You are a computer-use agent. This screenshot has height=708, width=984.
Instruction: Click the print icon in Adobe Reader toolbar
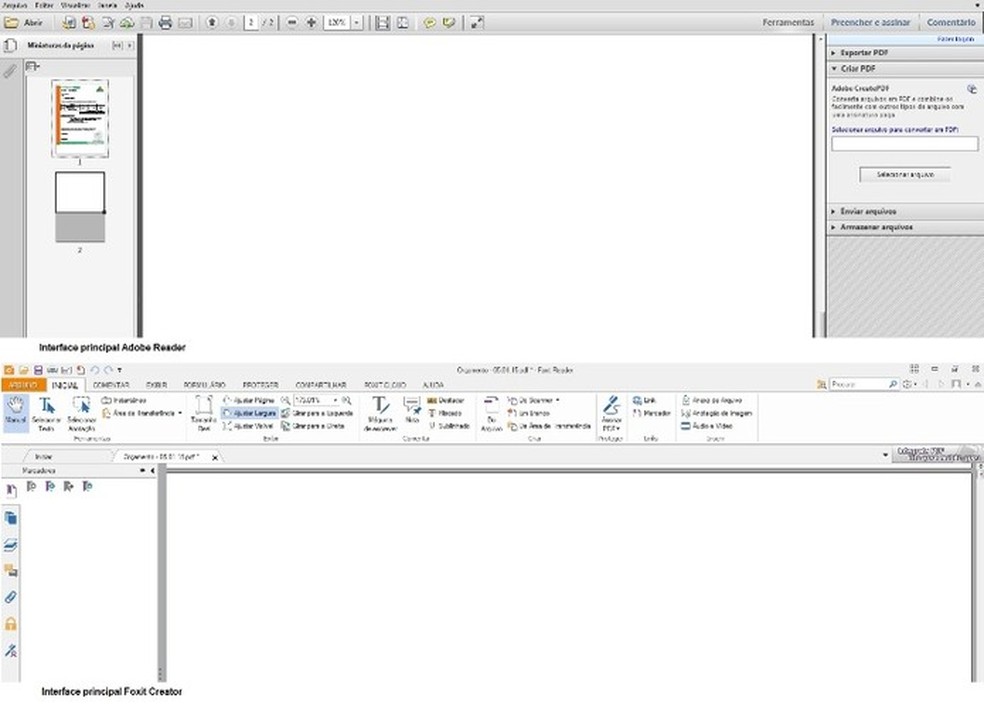165,23
